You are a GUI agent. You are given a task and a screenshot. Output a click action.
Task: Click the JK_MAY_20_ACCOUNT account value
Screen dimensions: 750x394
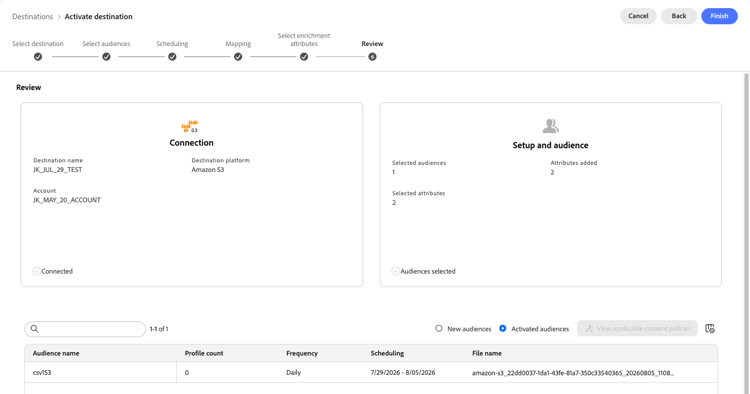67,200
